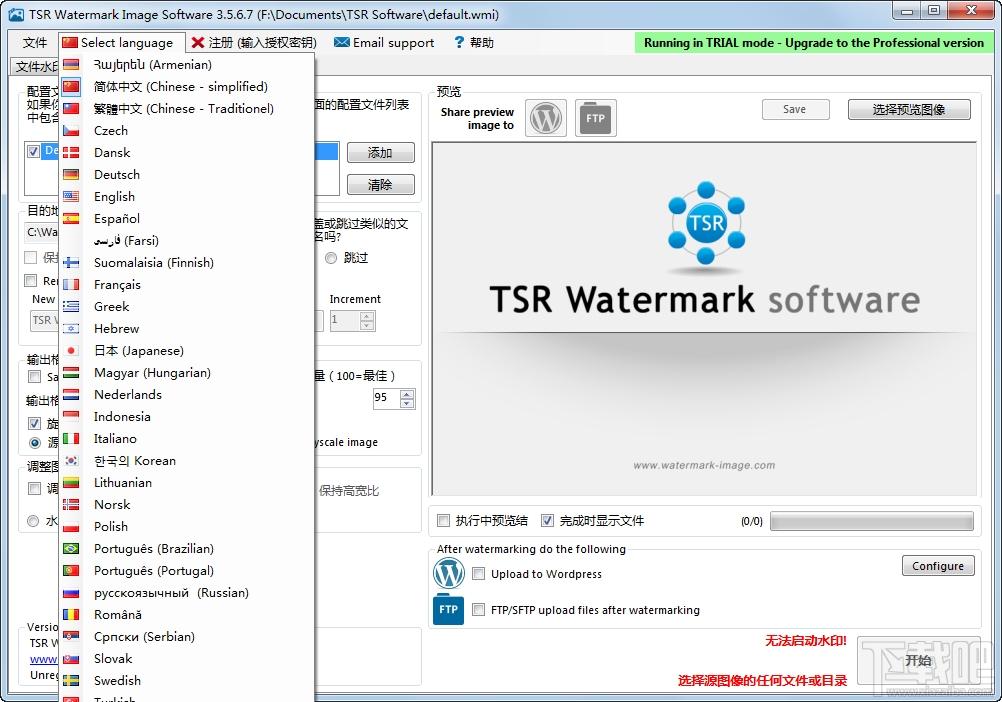The height and width of the screenshot is (702, 1002).
Task: Click the Configure button
Action: pos(938,566)
